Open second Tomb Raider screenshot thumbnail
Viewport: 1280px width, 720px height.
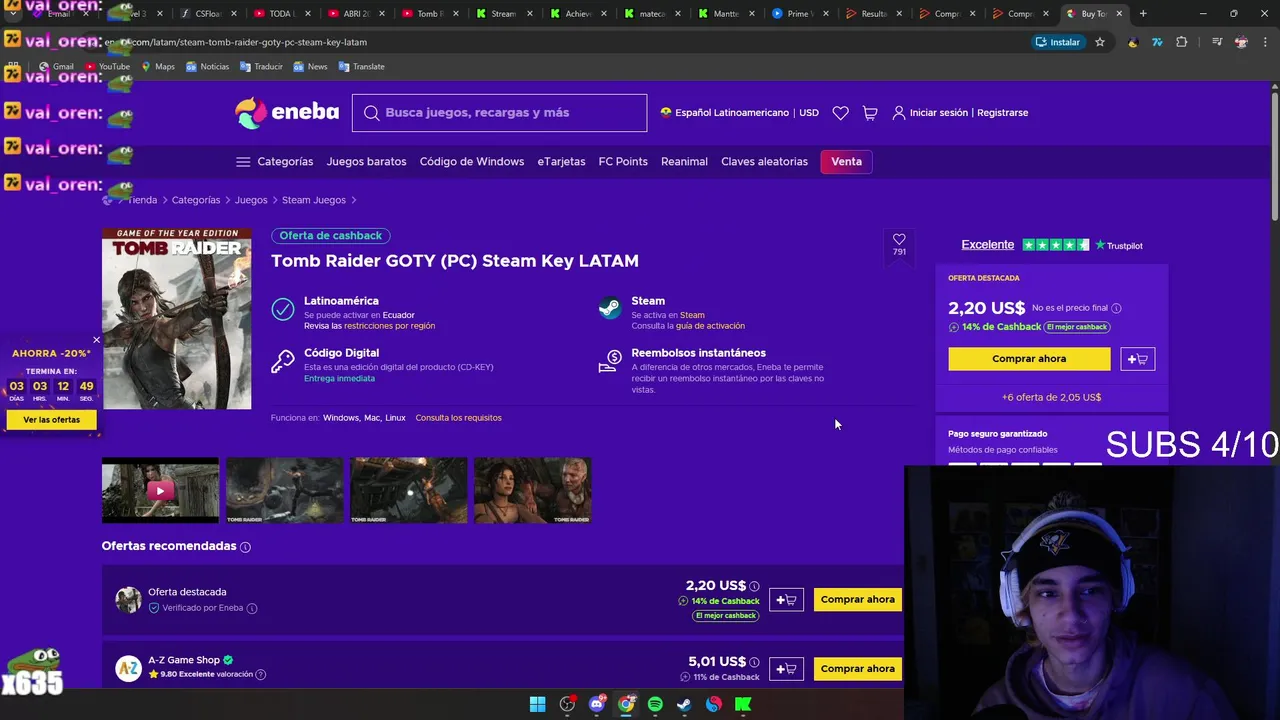284,491
